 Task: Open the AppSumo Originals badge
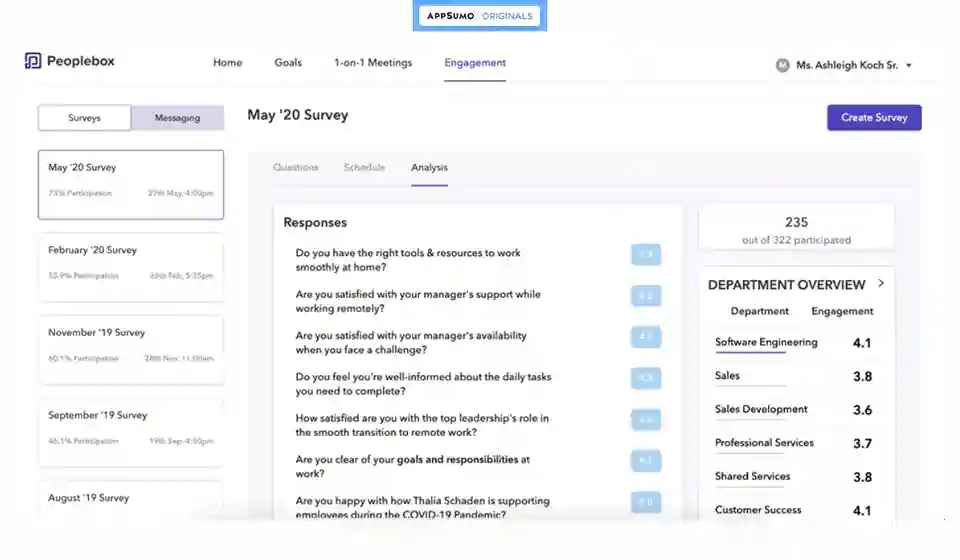pos(478,16)
